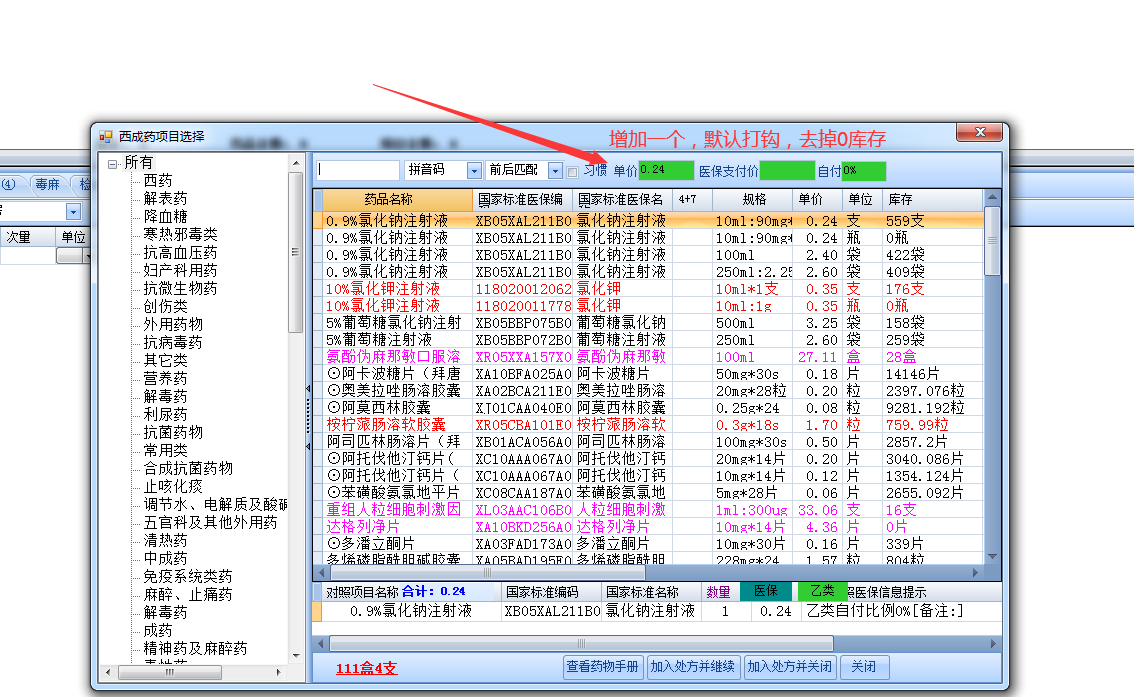Click the drug list horizontal scrollbar right arrow
Image resolution: width=1134 pixels, height=697 pixels.
[976, 572]
